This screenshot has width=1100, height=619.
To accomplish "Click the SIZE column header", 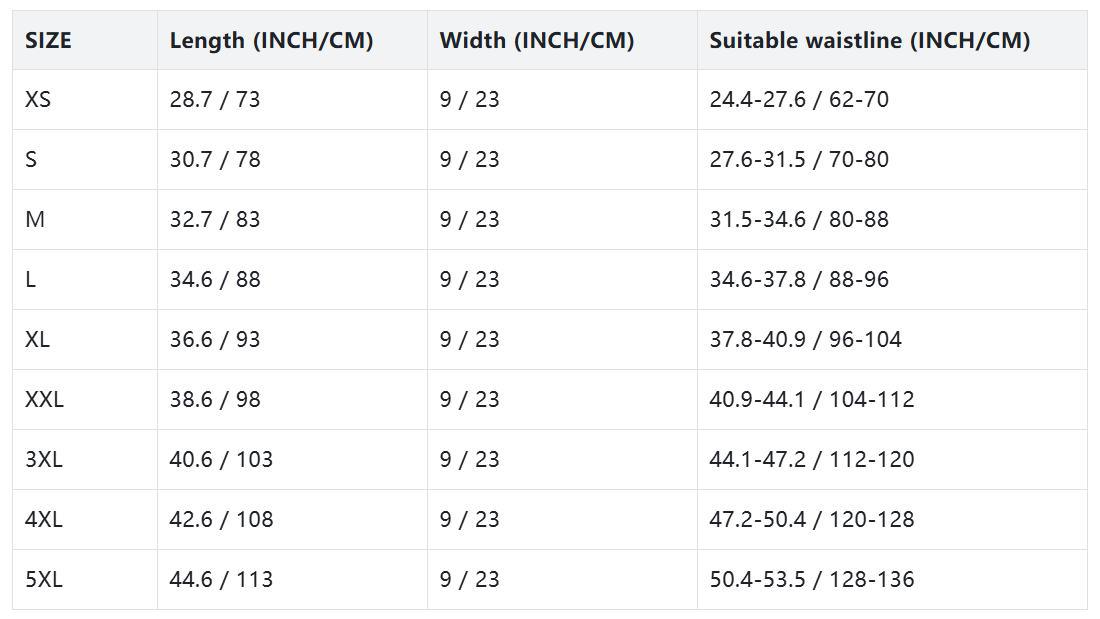I will click(48, 41).
